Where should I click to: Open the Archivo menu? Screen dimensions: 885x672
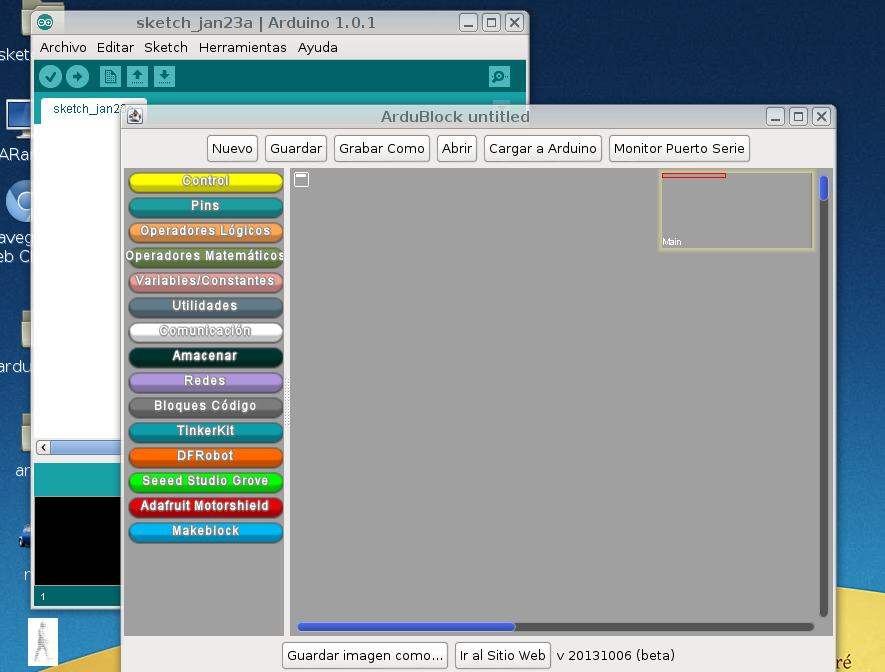click(63, 47)
